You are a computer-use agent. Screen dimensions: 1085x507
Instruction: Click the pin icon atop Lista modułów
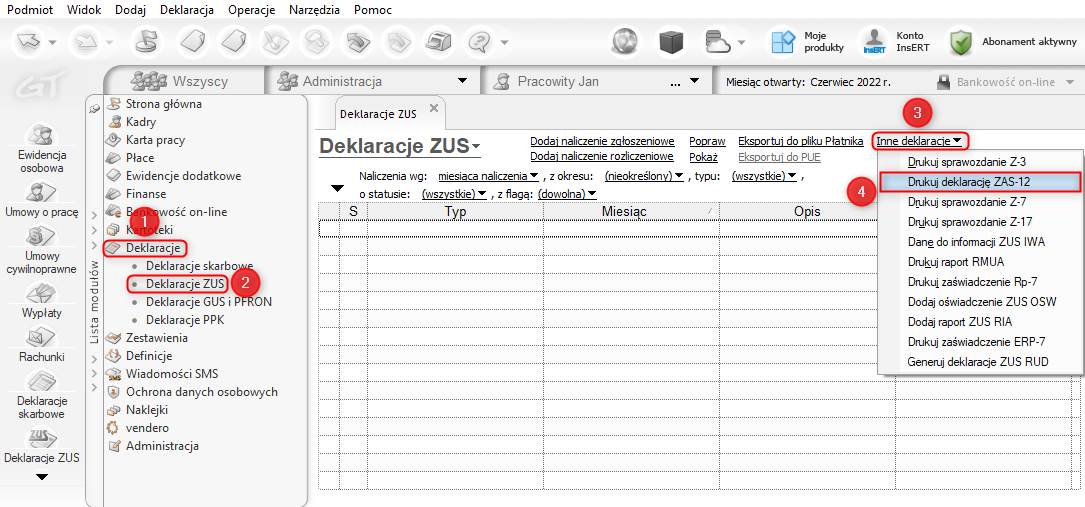coord(95,107)
